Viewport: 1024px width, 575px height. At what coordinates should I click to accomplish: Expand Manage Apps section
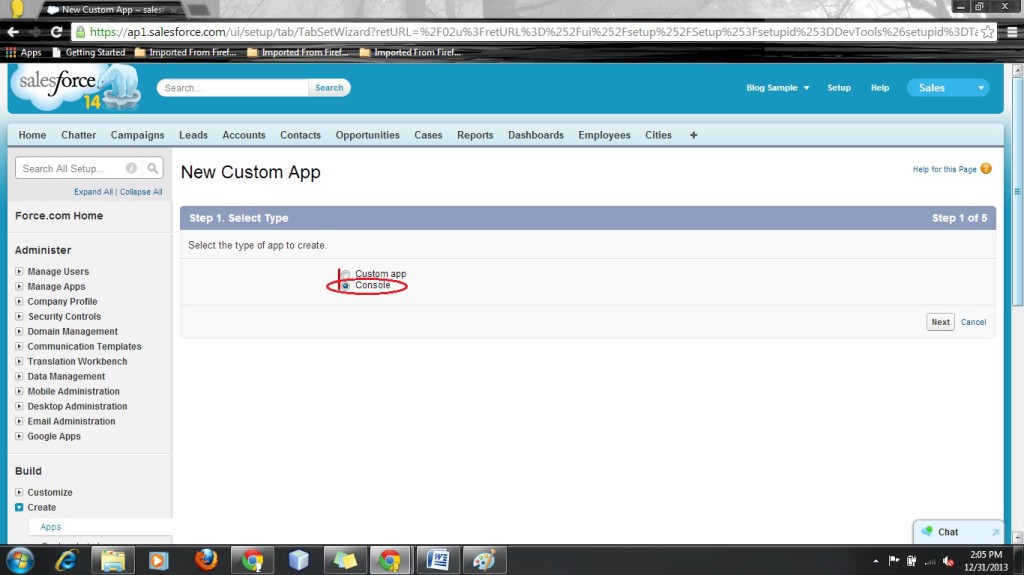19,286
